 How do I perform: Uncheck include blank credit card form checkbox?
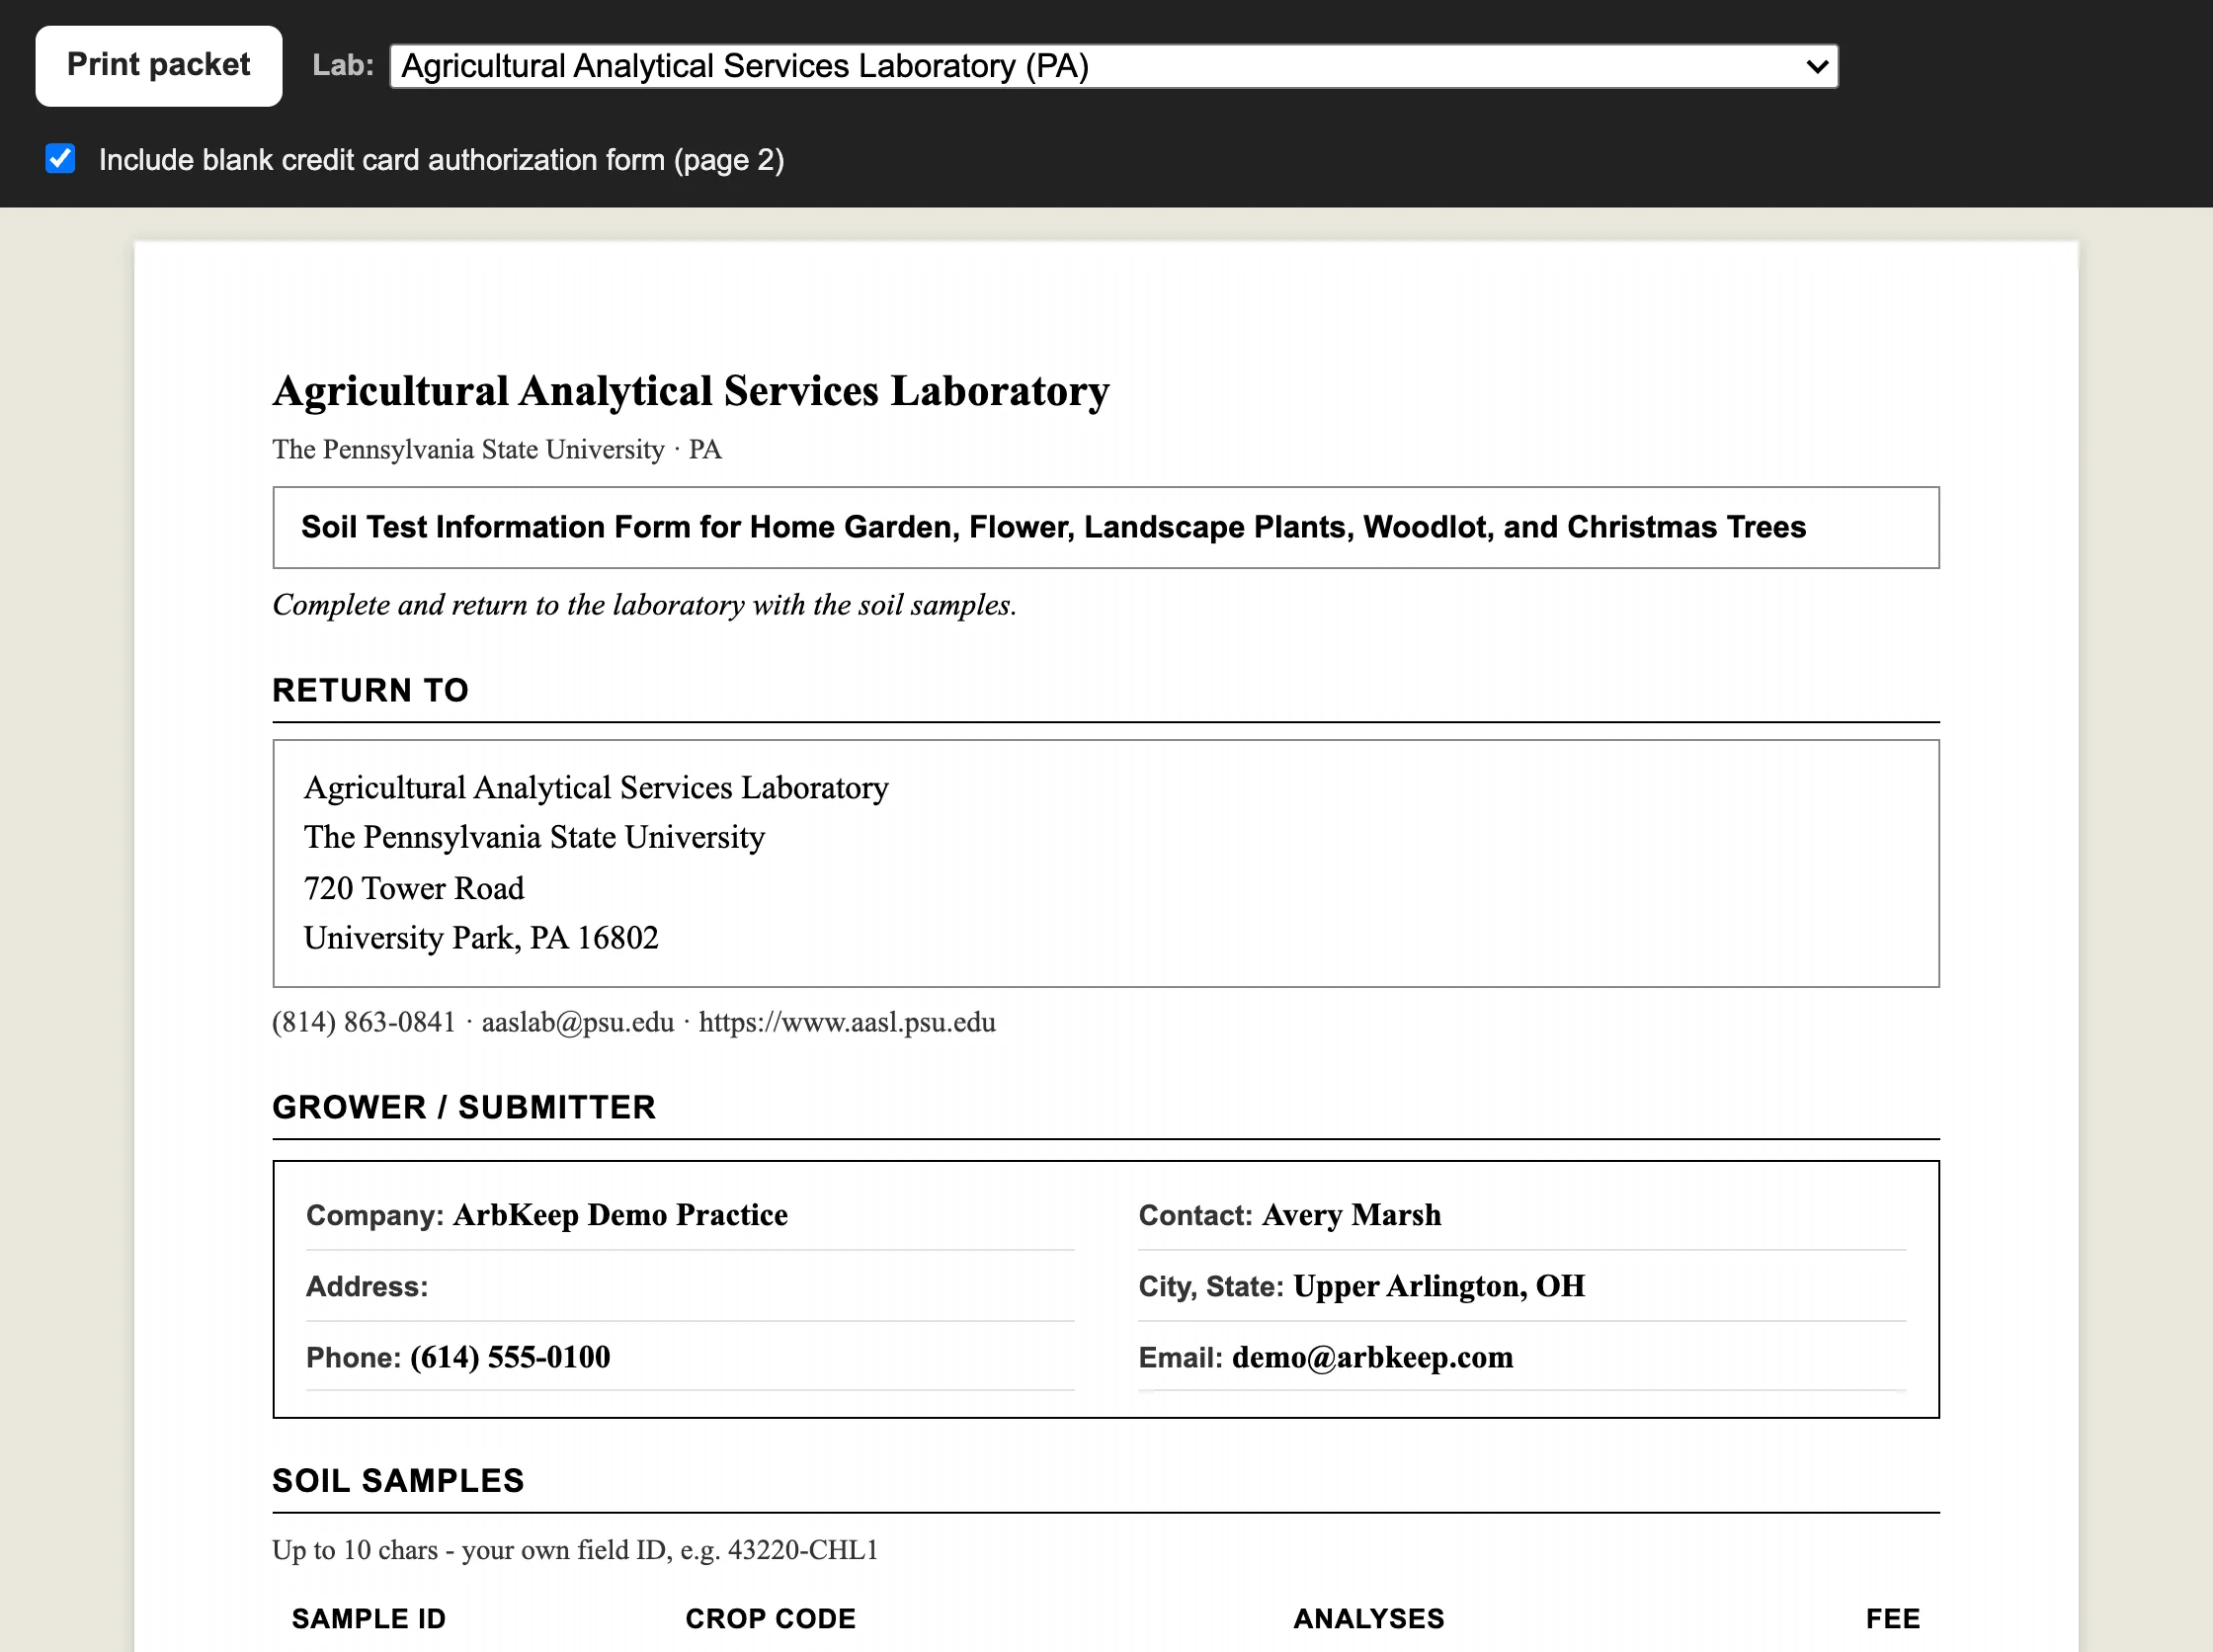point(61,159)
